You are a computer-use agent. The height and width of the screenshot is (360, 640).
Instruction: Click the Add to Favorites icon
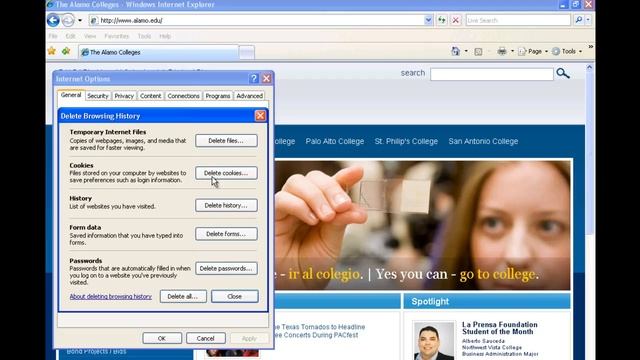66,51
